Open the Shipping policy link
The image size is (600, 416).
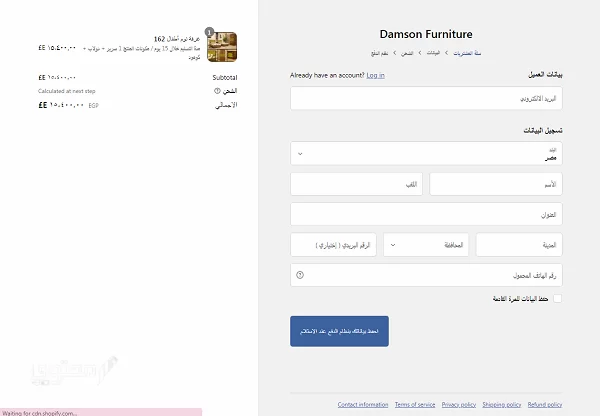pos(502,405)
